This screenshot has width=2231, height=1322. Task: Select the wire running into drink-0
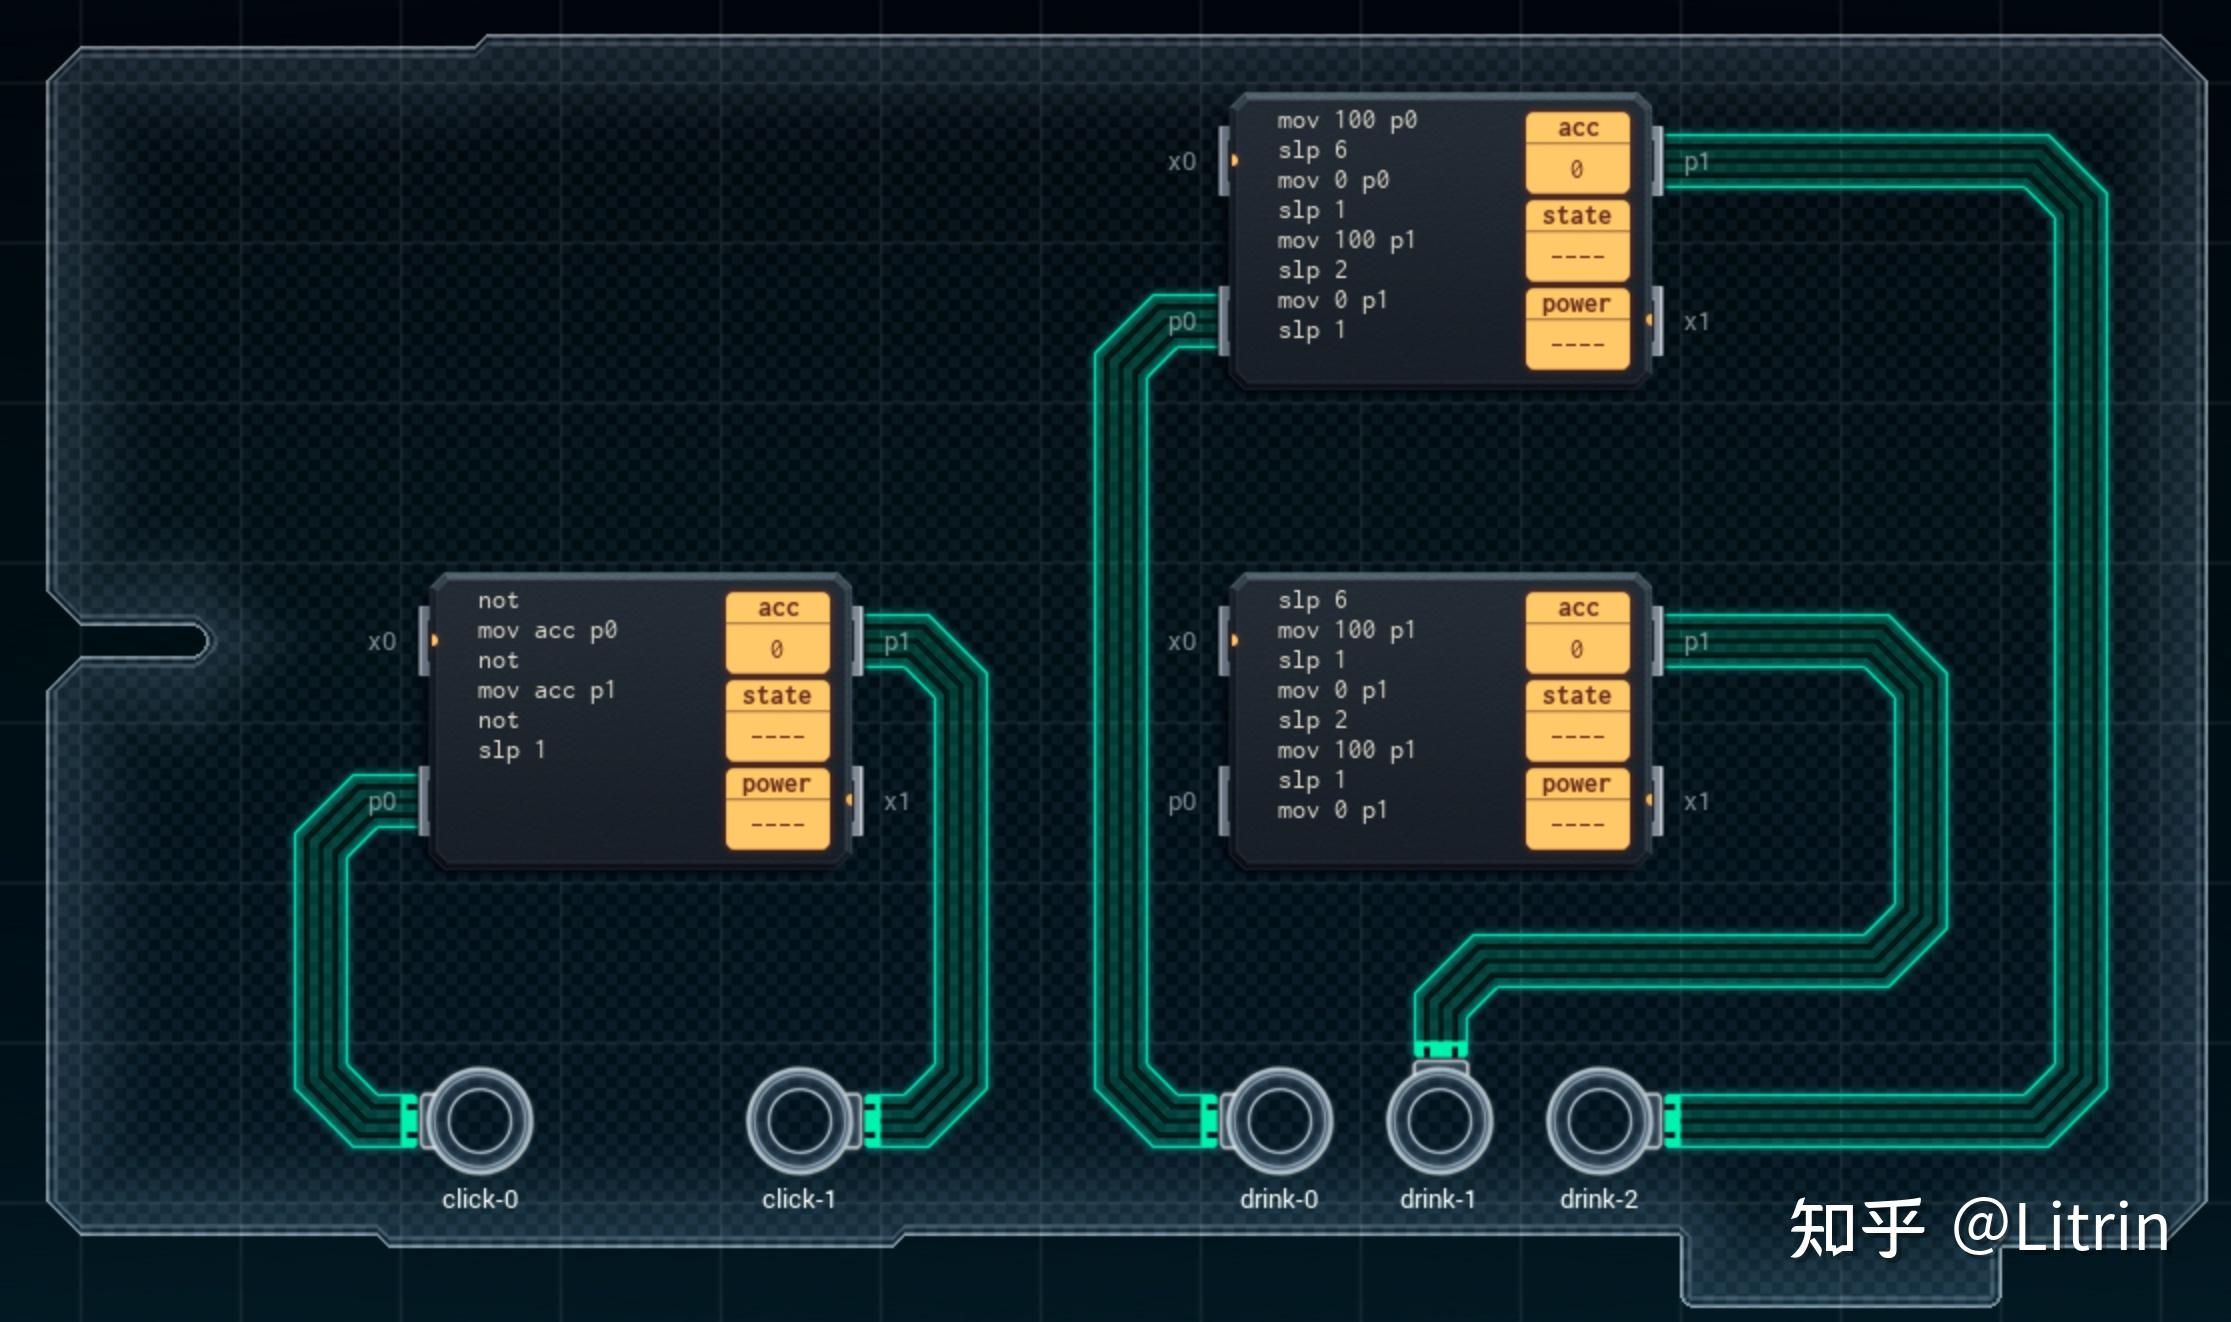coord(1121,720)
